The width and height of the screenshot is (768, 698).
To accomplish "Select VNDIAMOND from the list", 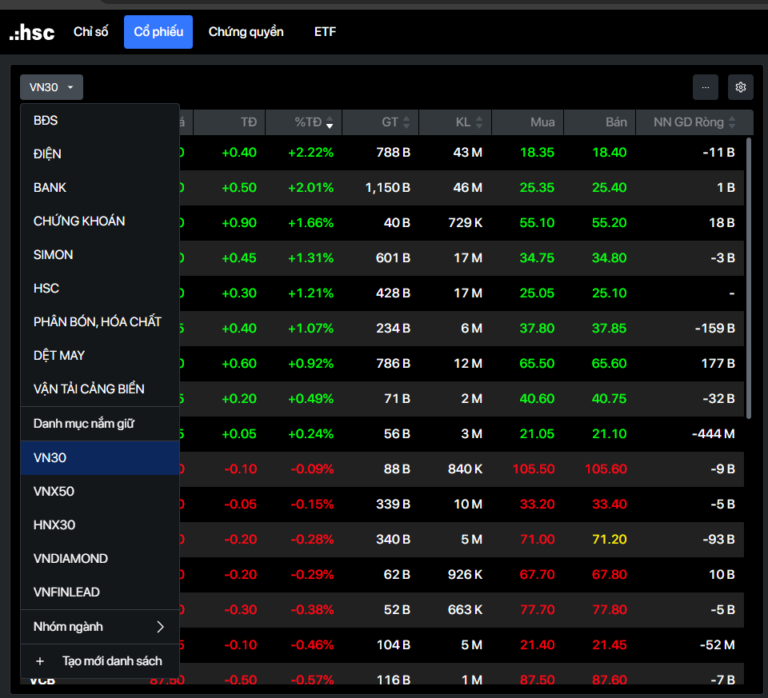I will [x=70, y=558].
